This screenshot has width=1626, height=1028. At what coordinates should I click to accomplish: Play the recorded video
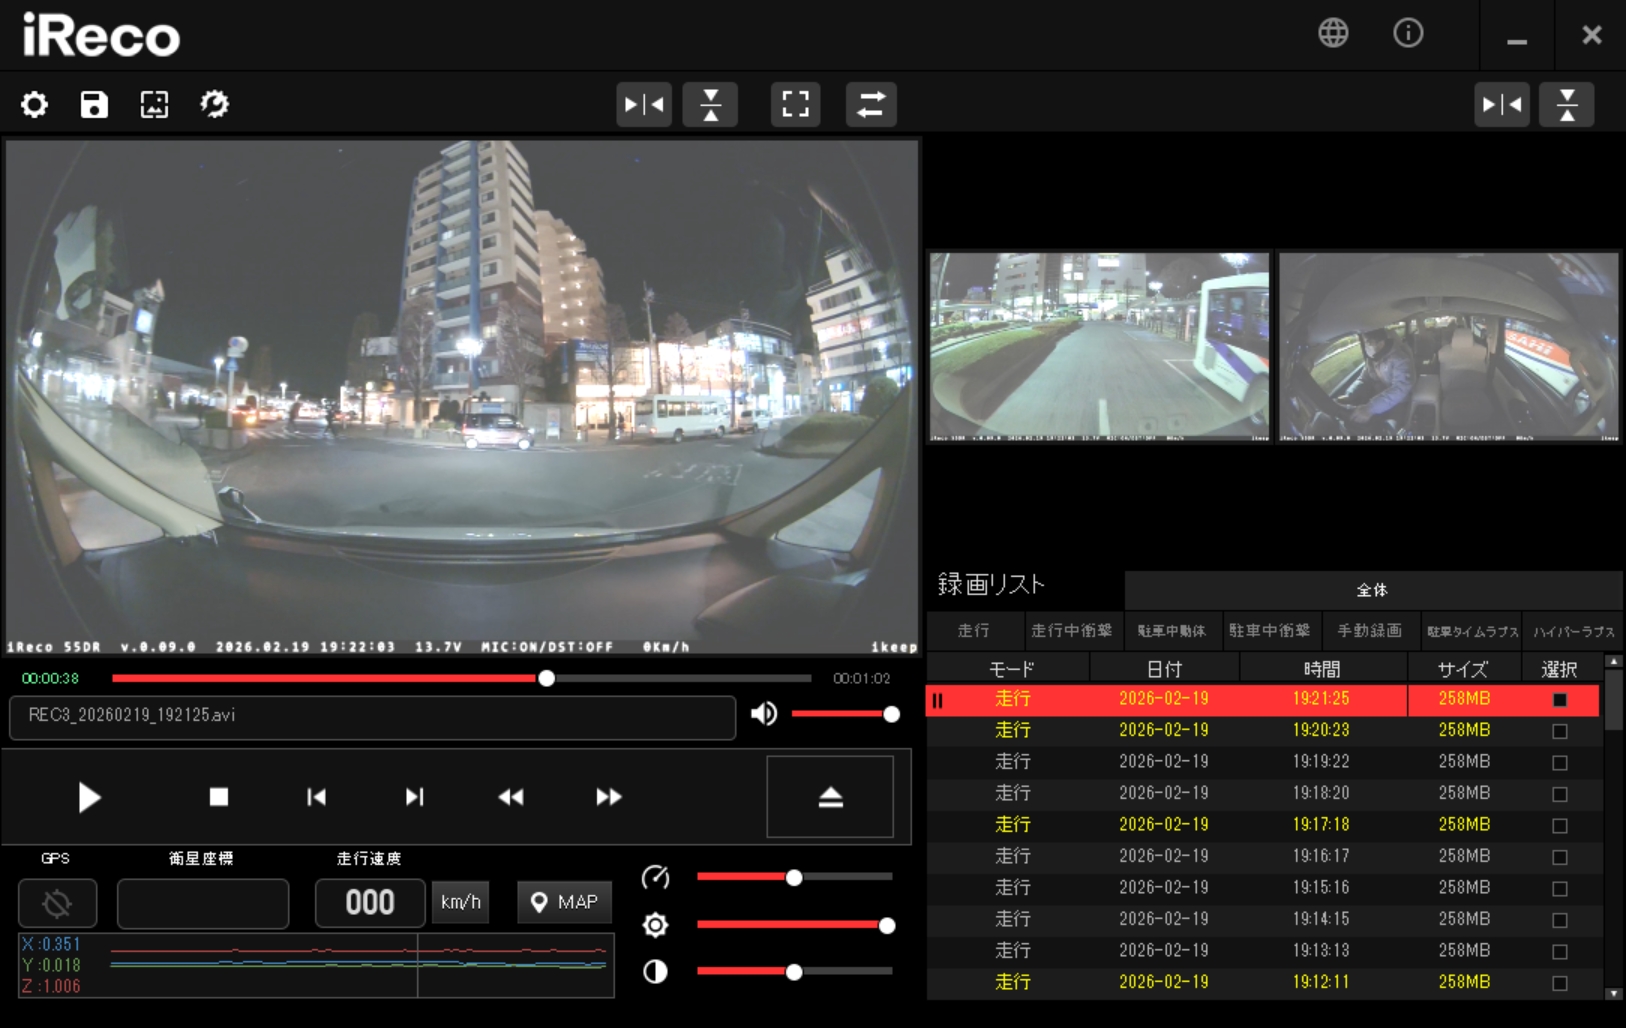pyautogui.click(x=89, y=797)
